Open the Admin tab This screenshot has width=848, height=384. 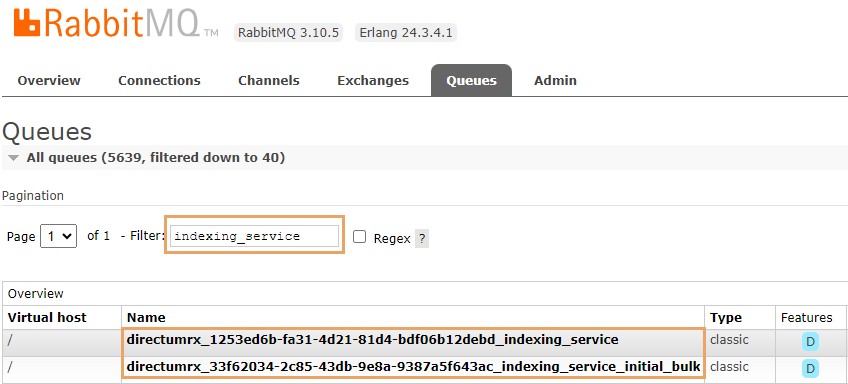pyautogui.click(x=555, y=81)
